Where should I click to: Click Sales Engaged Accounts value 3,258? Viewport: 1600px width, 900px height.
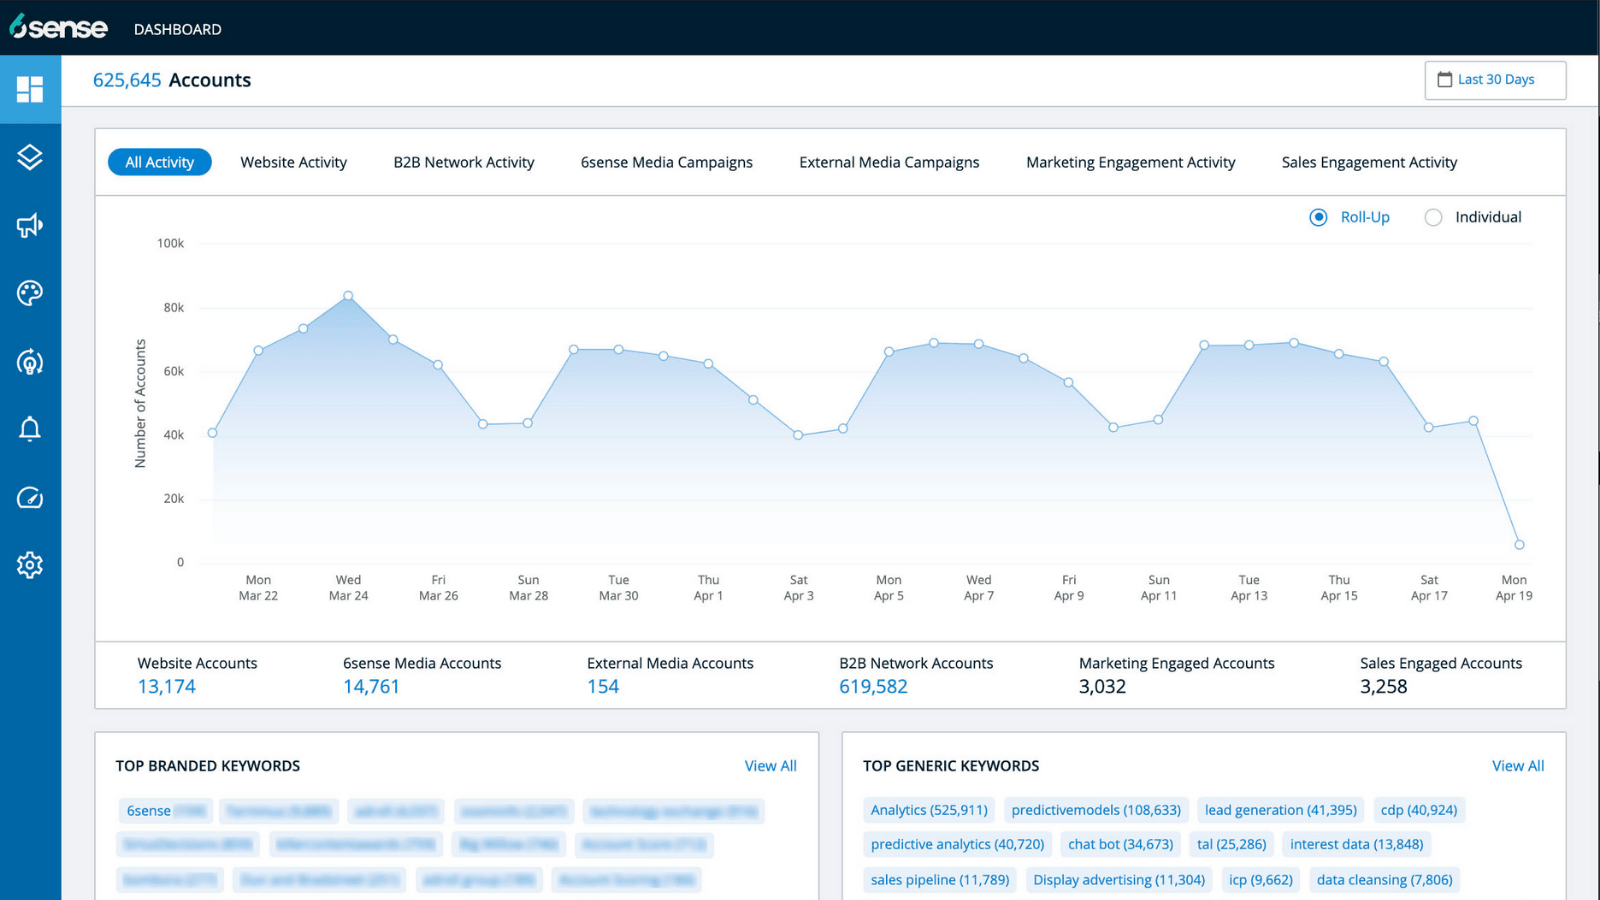click(1383, 687)
